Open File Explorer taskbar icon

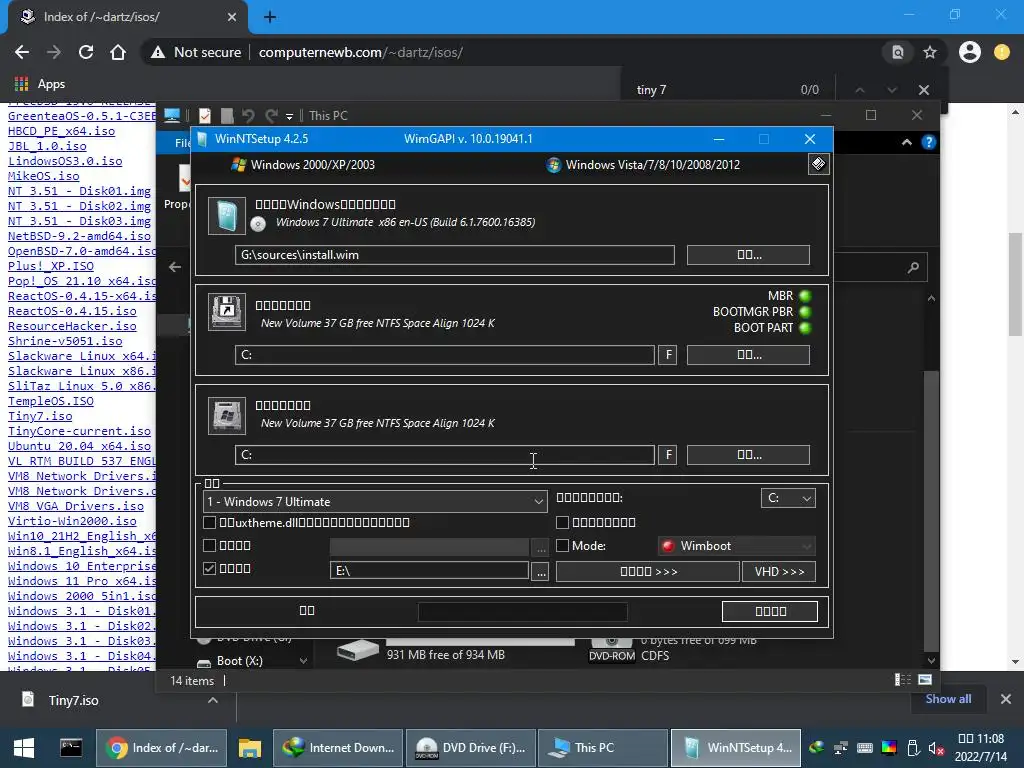point(249,748)
